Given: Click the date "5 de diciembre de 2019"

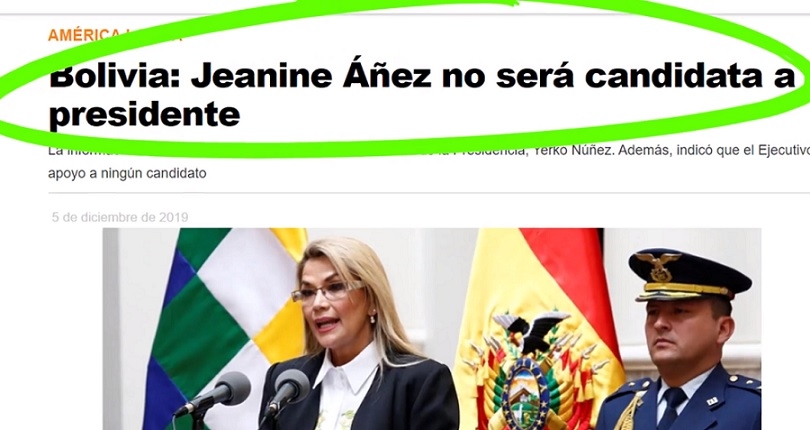Looking at the screenshot, I should (x=120, y=217).
